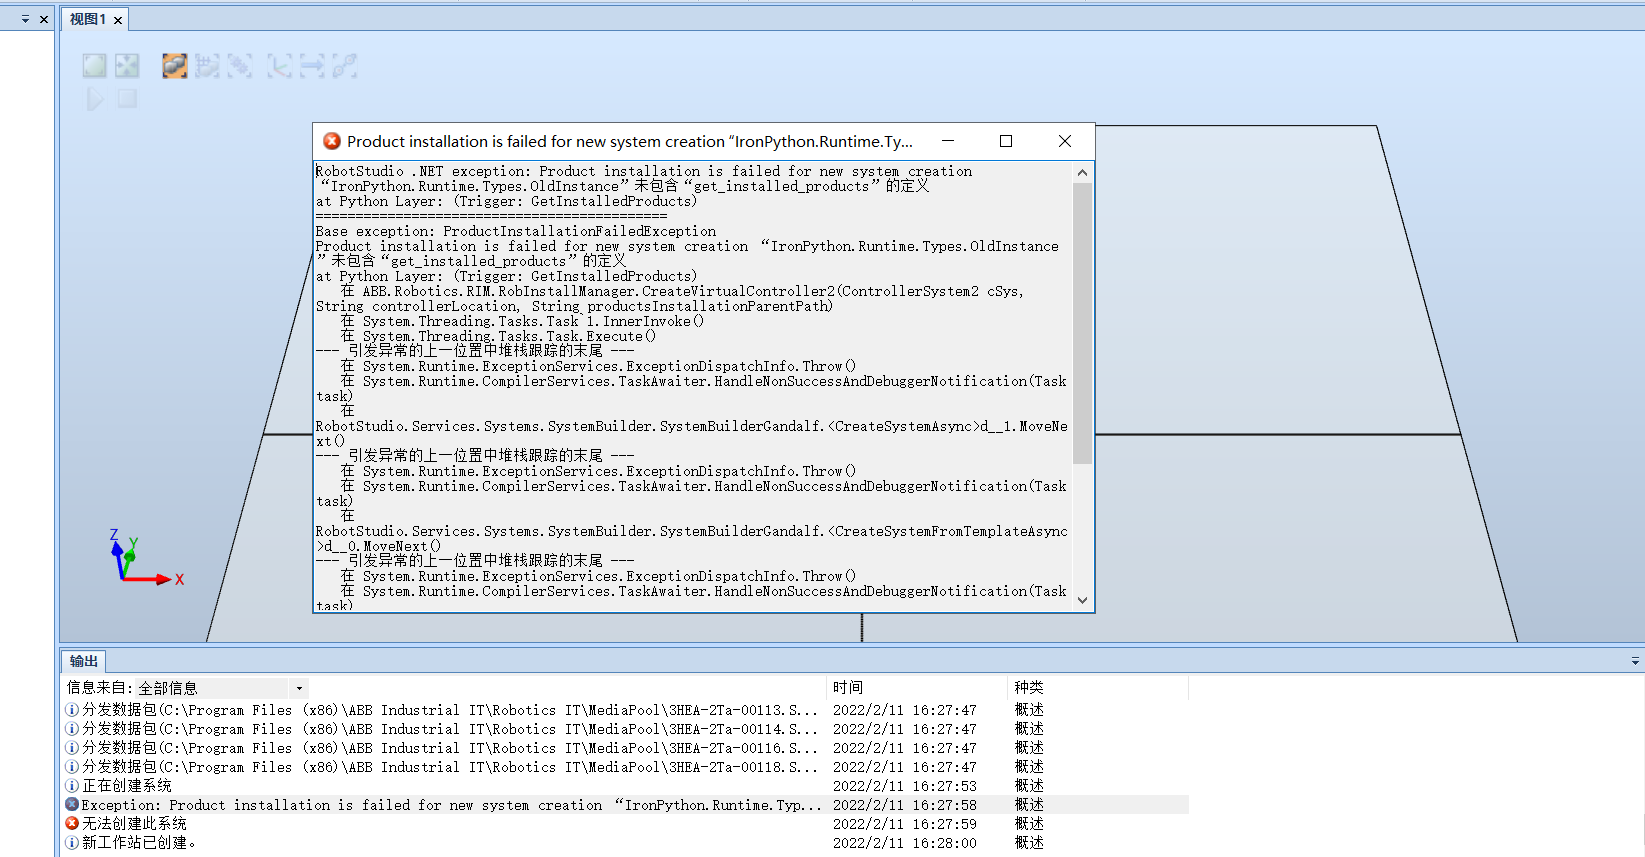
Task: Click the exception dialog's vertical scrollbar thumb
Action: [1082, 322]
